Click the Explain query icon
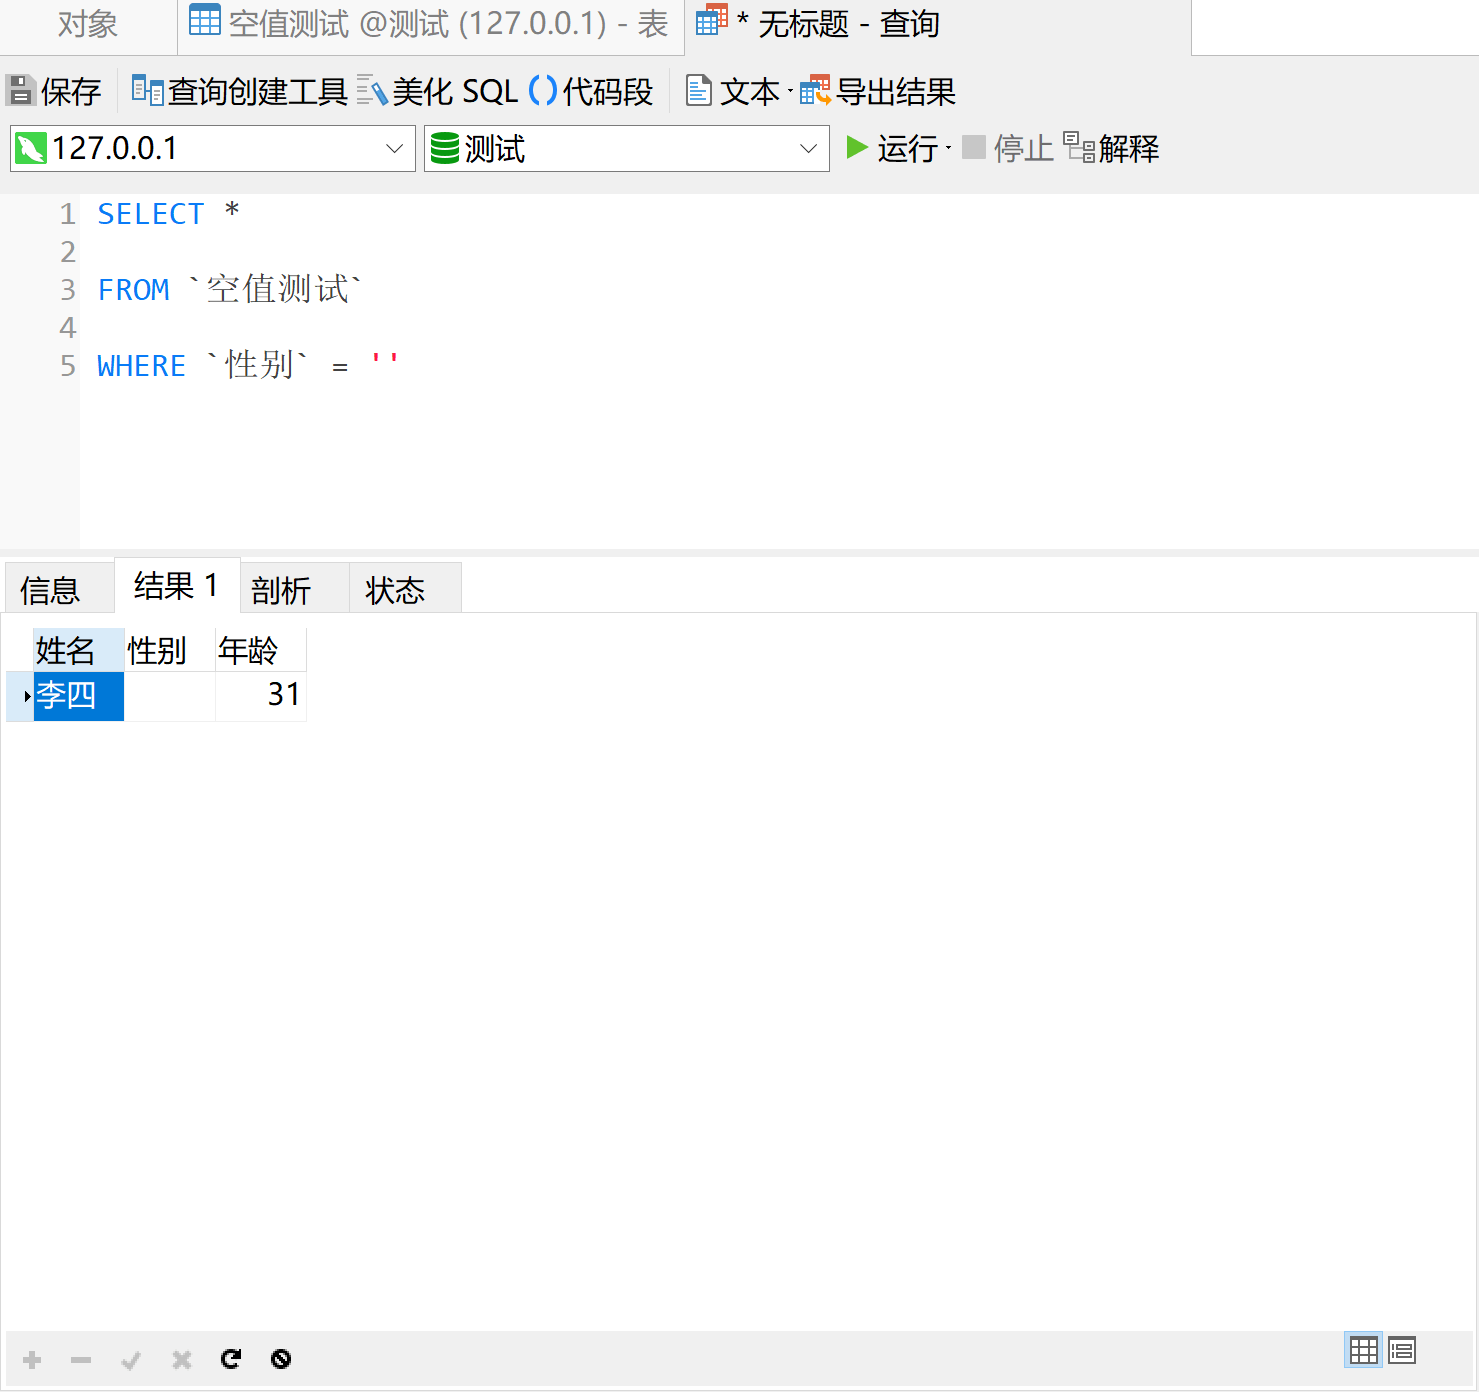This screenshot has width=1479, height=1392. (1078, 148)
